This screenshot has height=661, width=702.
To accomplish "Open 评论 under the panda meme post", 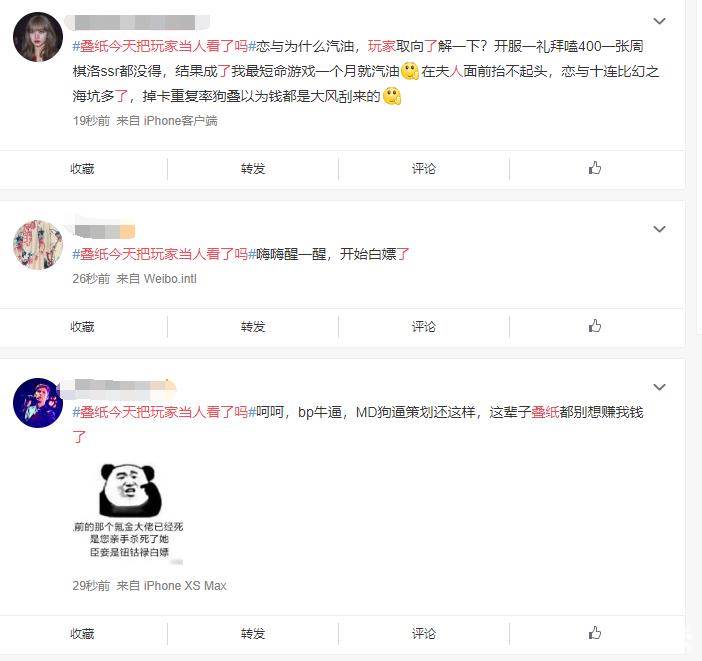I will [424, 633].
